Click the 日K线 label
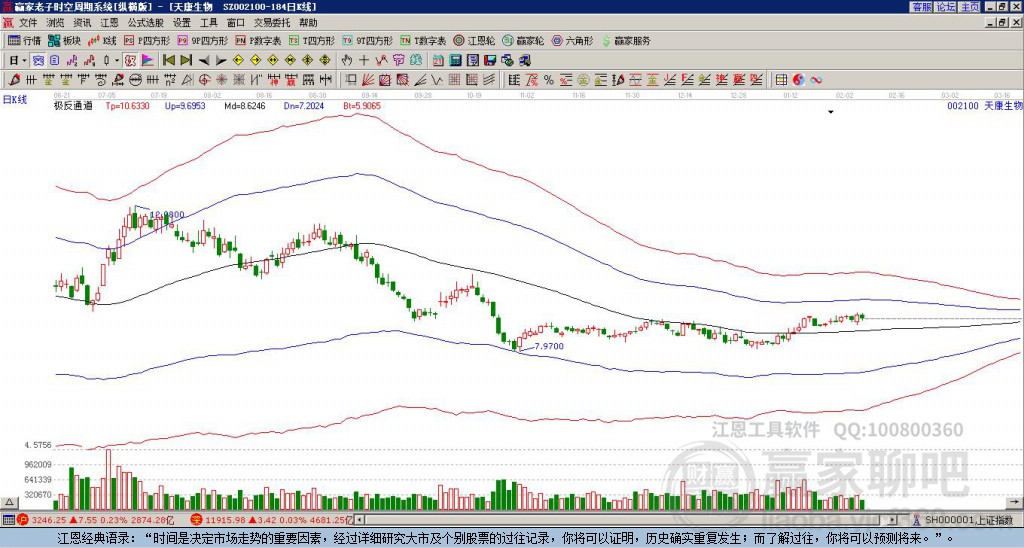Viewport: 1024px width, 548px height. tap(15, 100)
